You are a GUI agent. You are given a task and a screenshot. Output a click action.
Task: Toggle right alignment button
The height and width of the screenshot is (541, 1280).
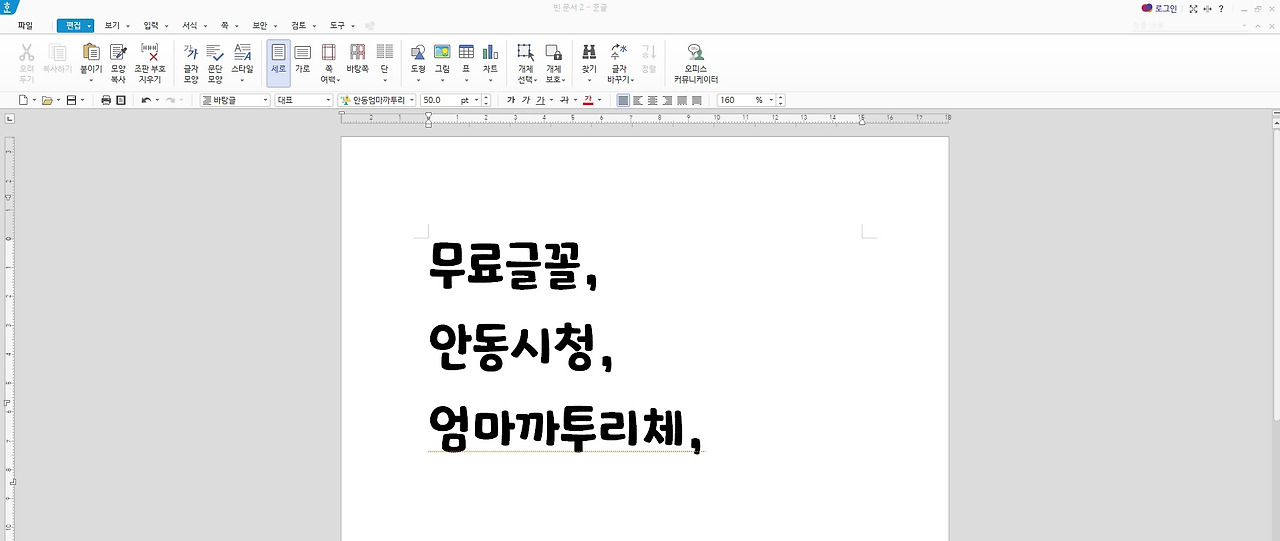pyautogui.click(x=667, y=100)
